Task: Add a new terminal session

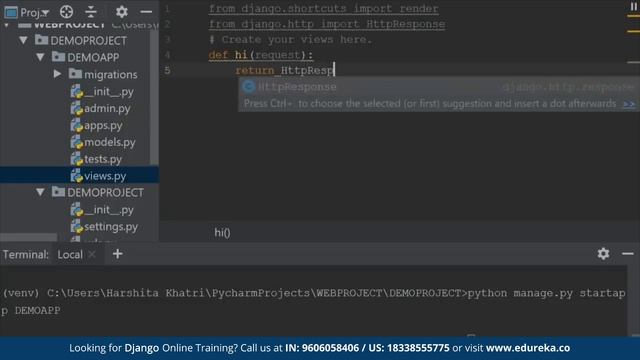Action: pyautogui.click(x=118, y=254)
